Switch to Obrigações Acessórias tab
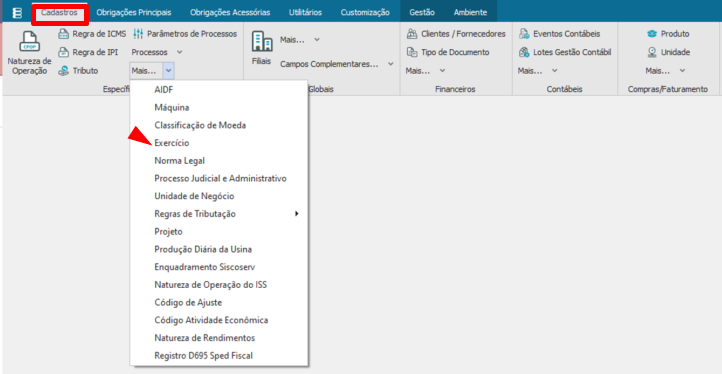This screenshot has height=374, width=722. 230,13
